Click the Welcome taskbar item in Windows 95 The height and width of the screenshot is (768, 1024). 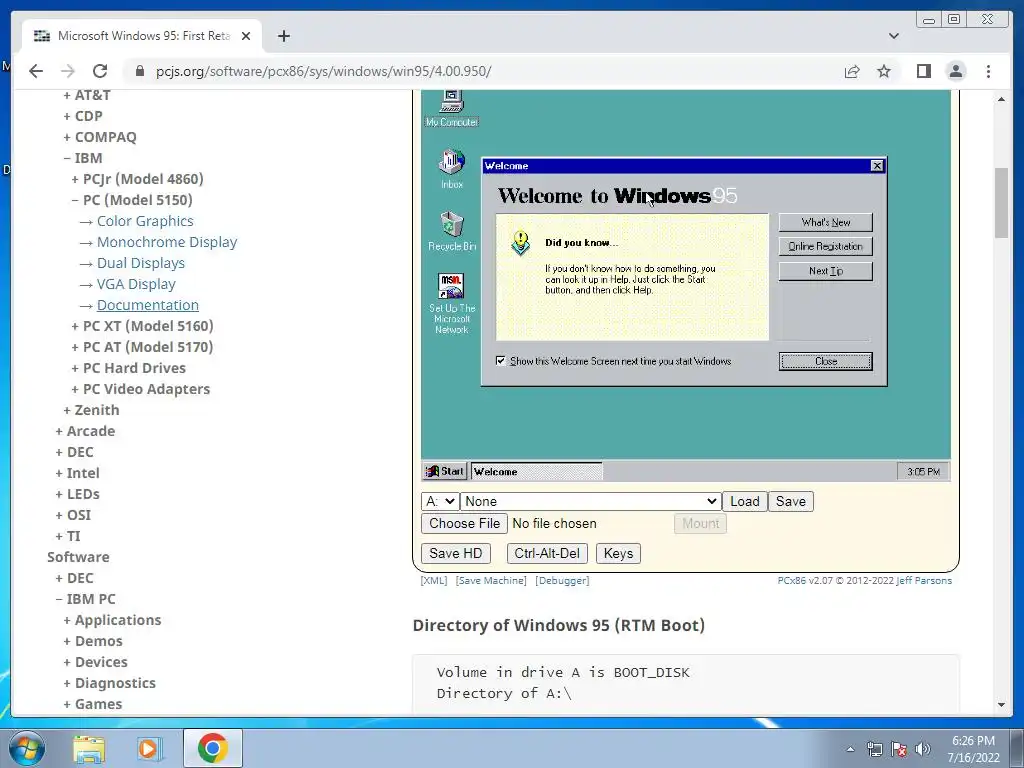pos(536,472)
